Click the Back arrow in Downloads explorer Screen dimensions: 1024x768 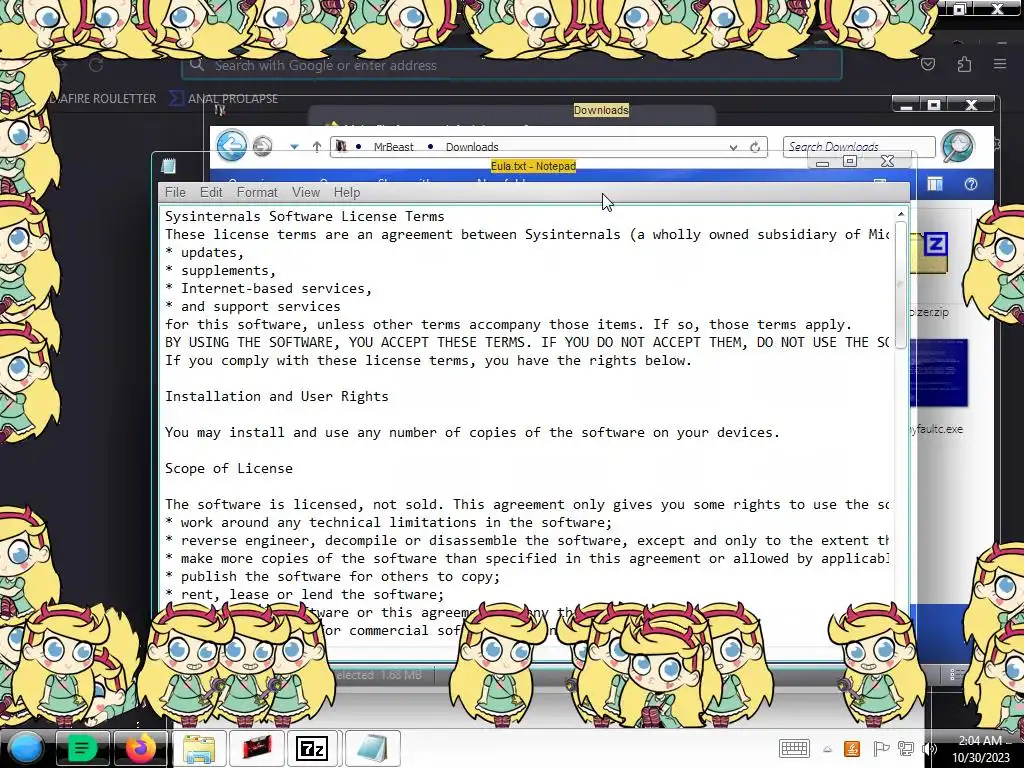232,145
